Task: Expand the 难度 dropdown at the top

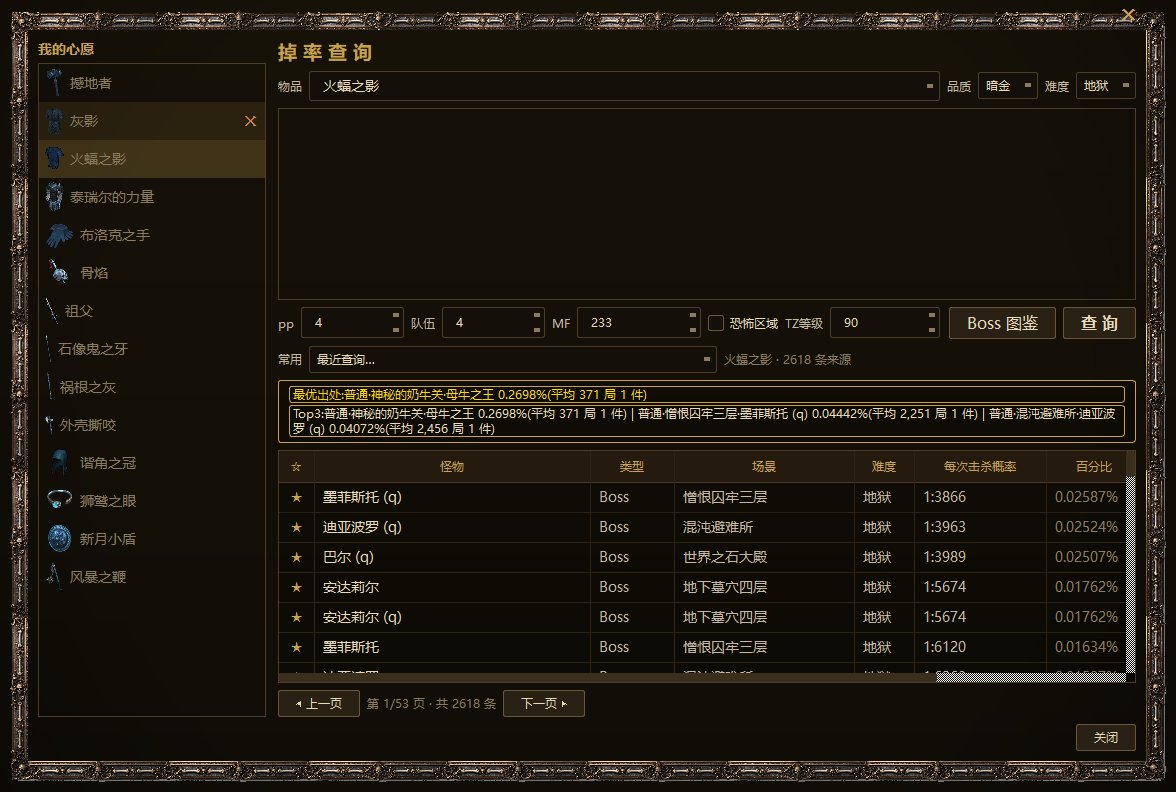Action: pos(1106,86)
